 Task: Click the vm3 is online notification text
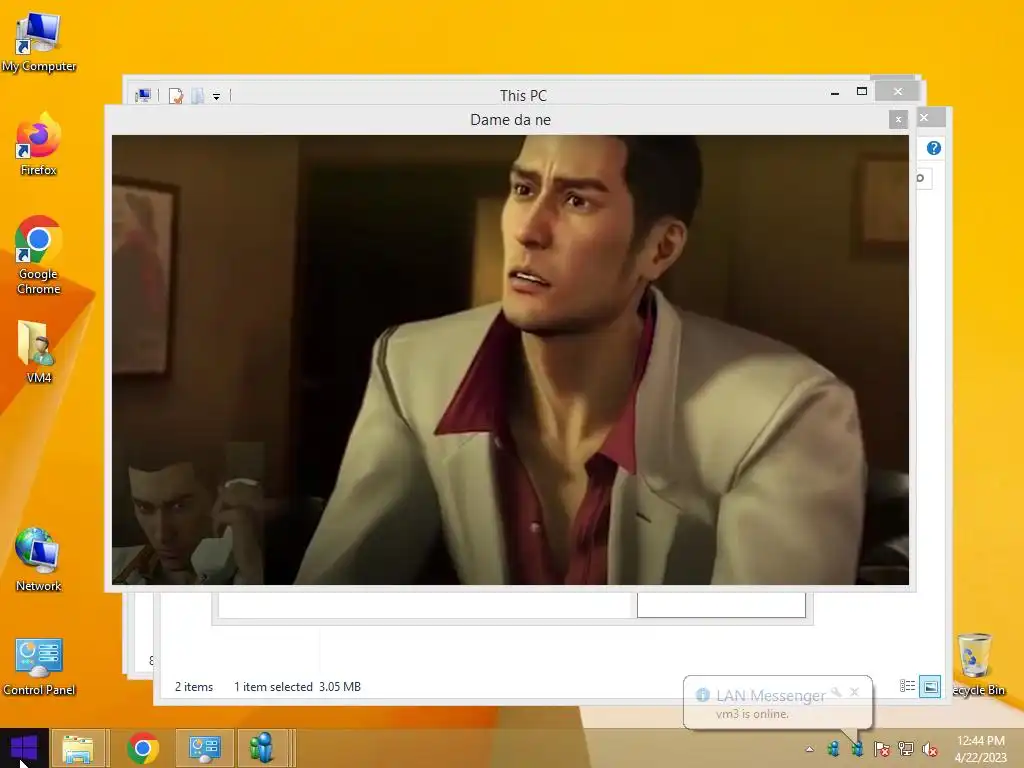(x=752, y=714)
